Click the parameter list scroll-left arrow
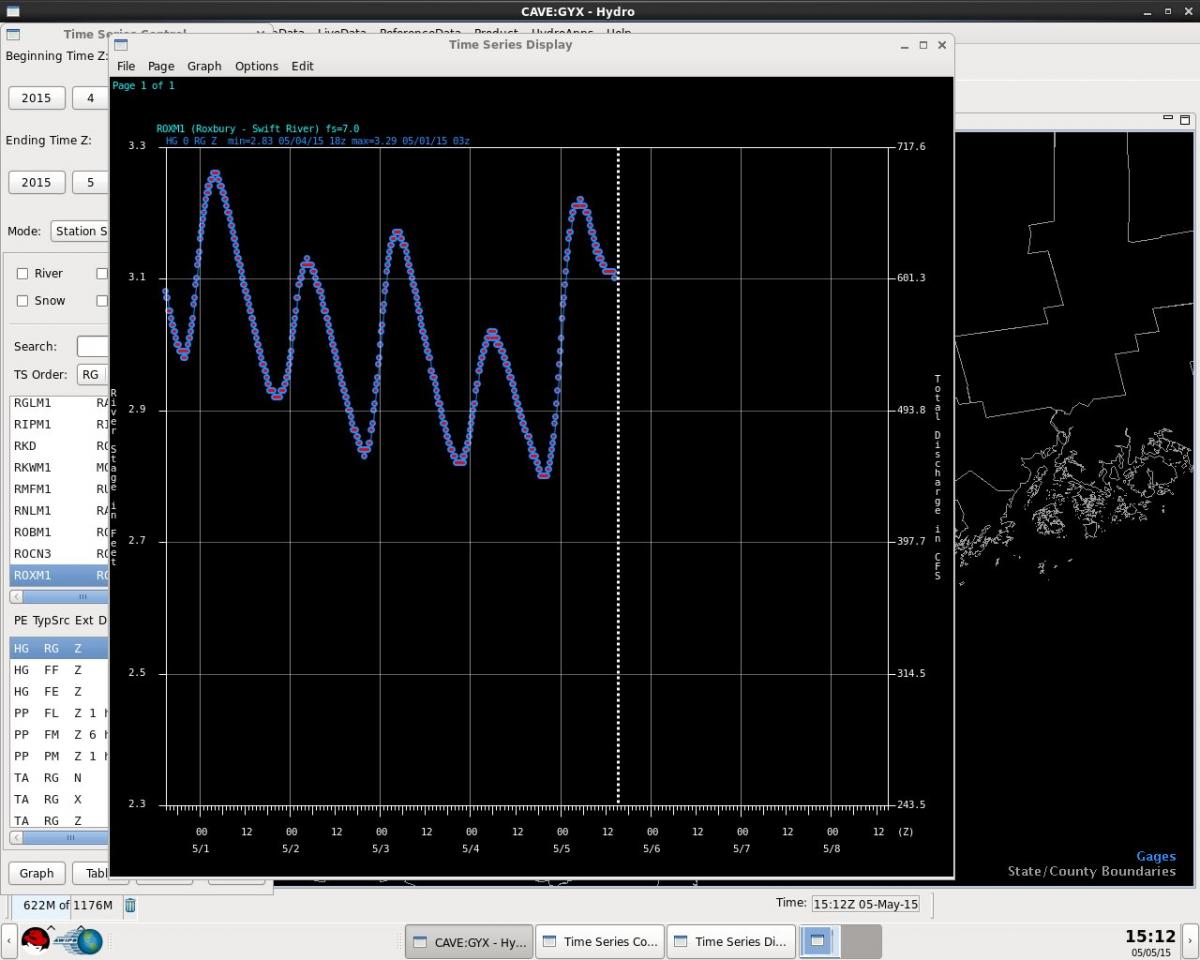This screenshot has height=960, width=1200. click(x=16, y=837)
